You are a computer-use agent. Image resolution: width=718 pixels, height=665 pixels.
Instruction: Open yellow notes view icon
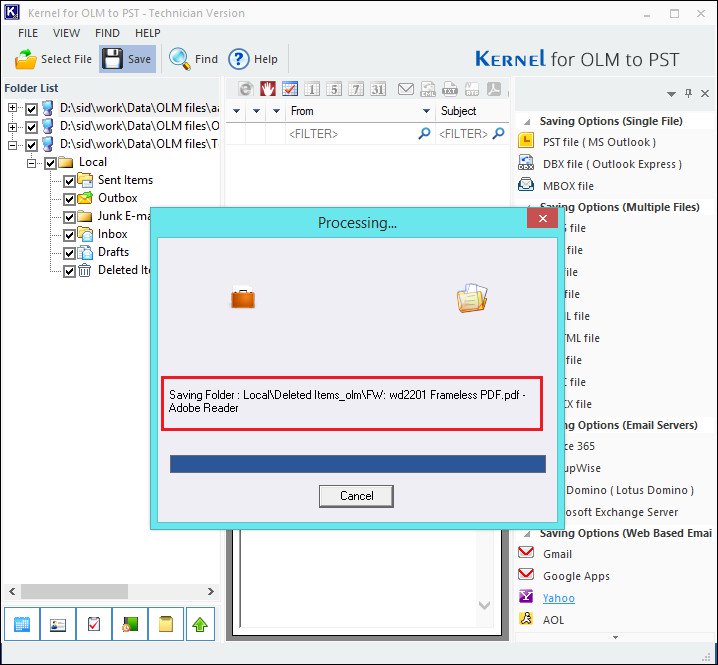tap(166, 624)
